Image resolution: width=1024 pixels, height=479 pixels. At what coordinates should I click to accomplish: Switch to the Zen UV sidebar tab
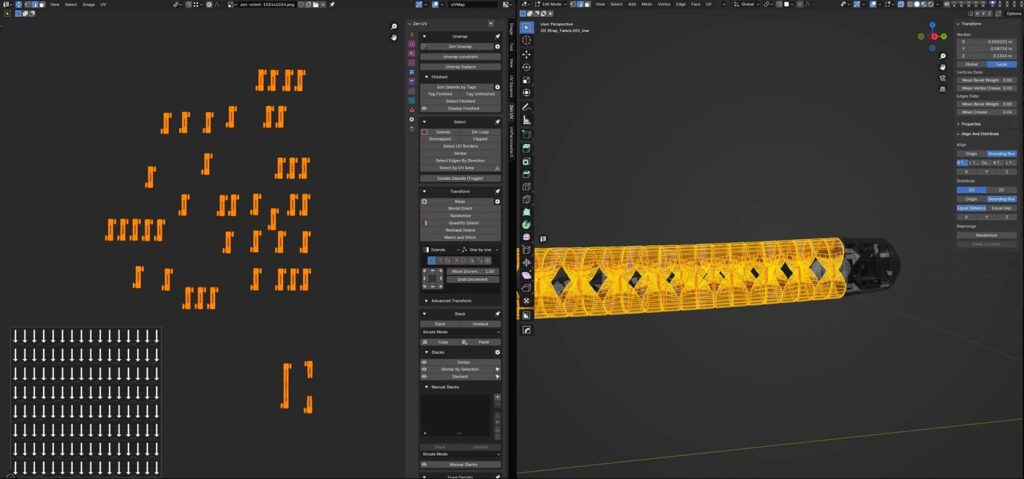pos(511,110)
